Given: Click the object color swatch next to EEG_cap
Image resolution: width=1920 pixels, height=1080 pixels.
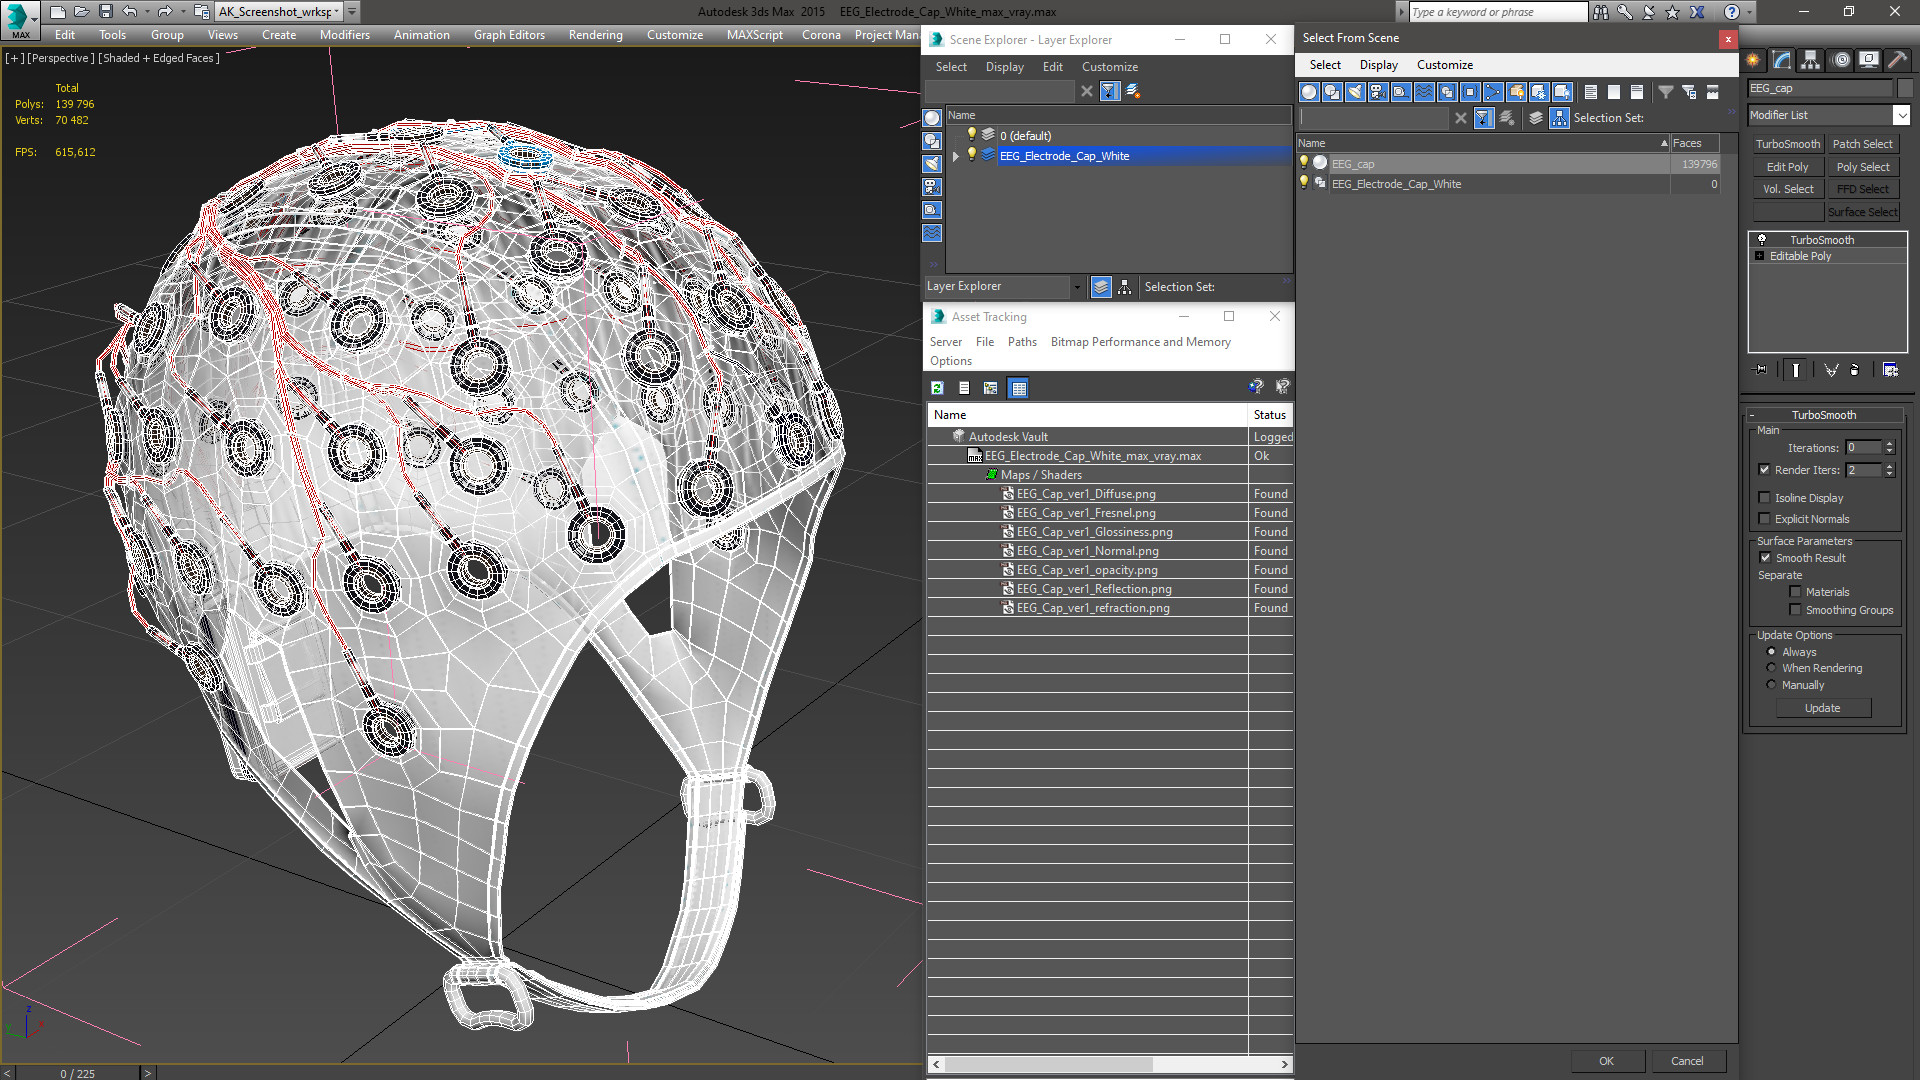Looking at the screenshot, I should coord(1904,88).
